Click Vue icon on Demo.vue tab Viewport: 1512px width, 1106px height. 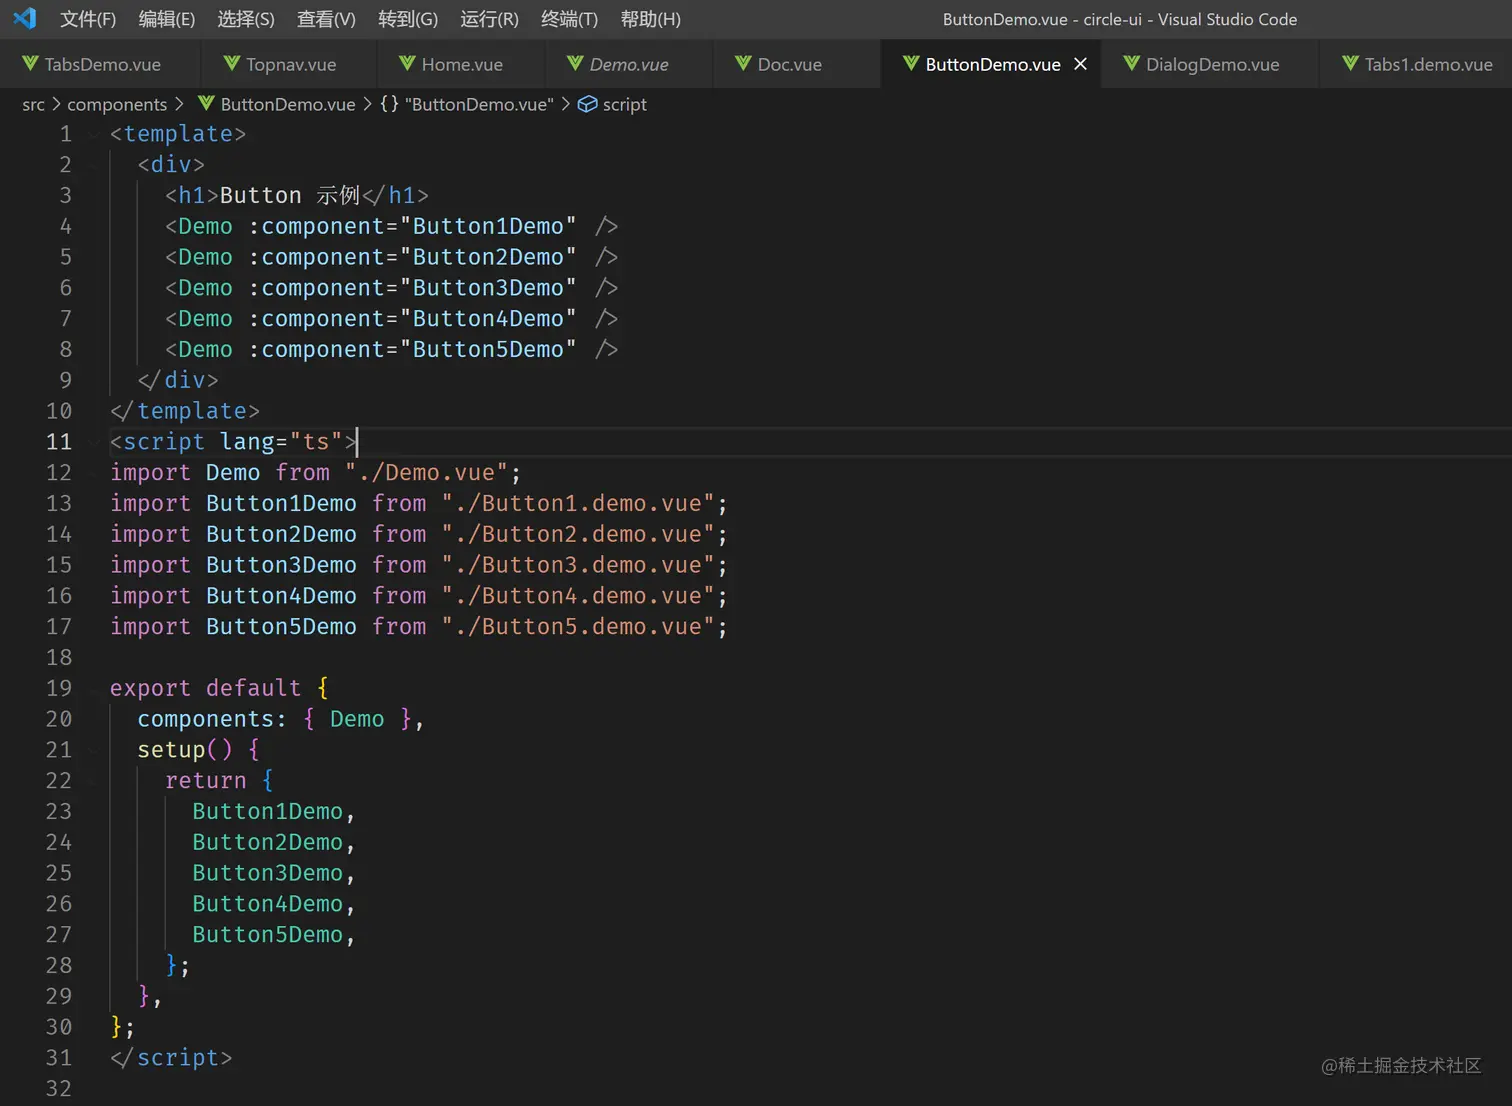point(574,64)
